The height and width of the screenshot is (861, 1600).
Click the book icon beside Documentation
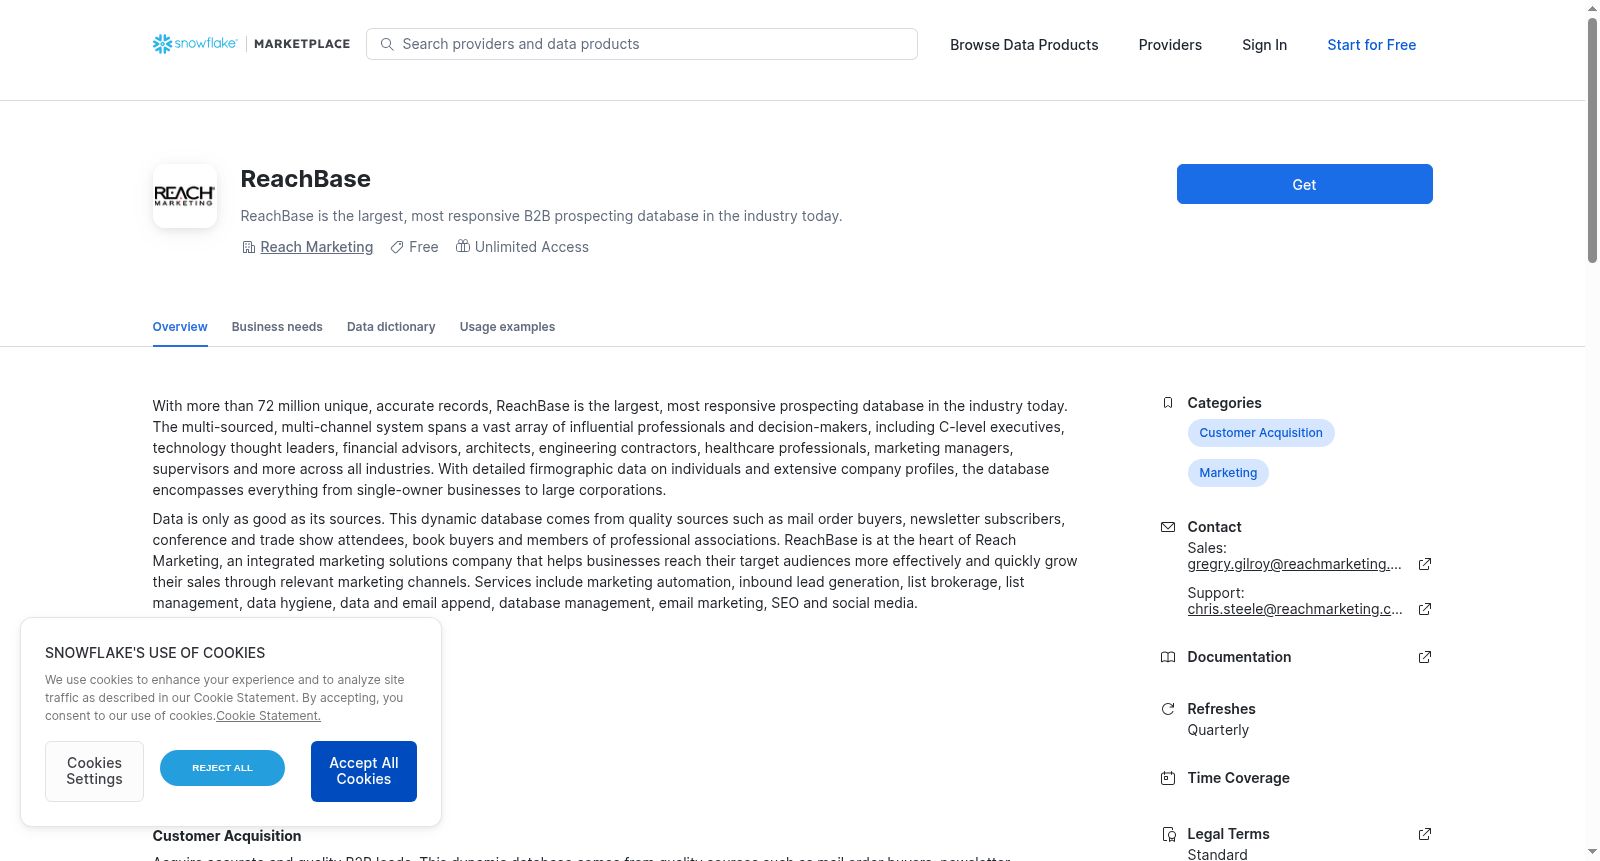point(1168,657)
